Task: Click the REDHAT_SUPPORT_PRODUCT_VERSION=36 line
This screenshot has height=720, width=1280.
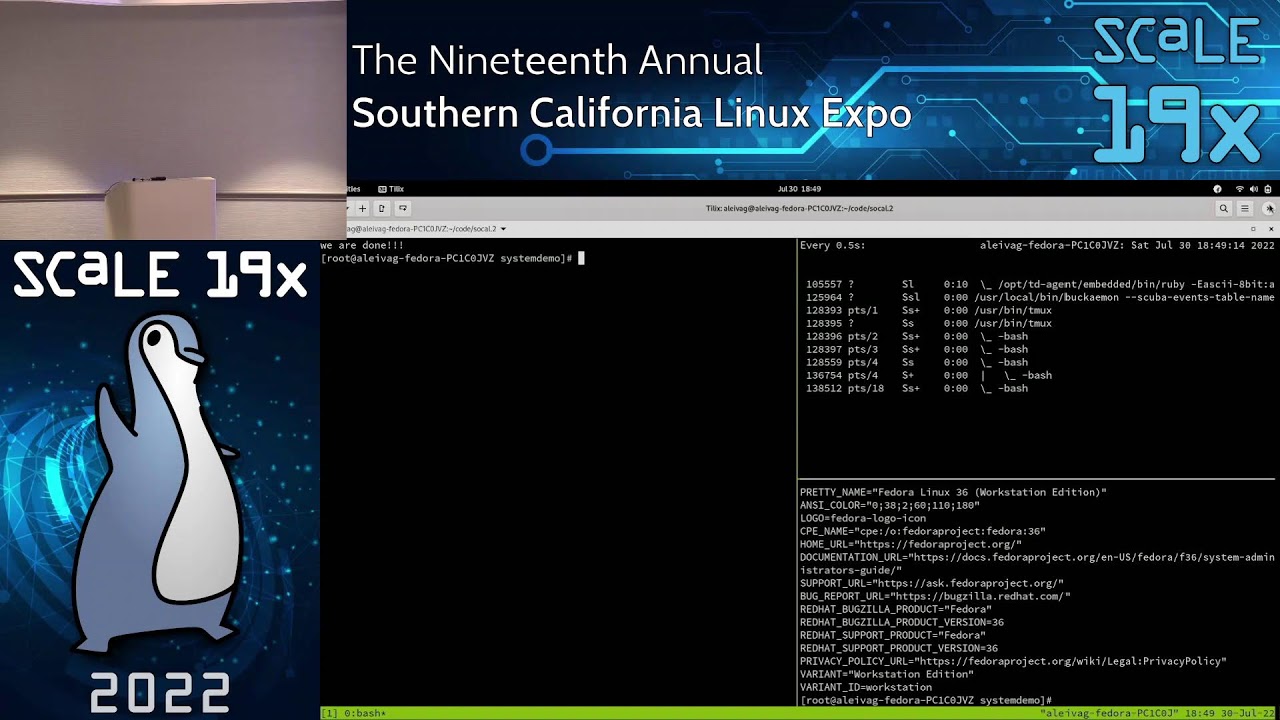Action: [899, 648]
